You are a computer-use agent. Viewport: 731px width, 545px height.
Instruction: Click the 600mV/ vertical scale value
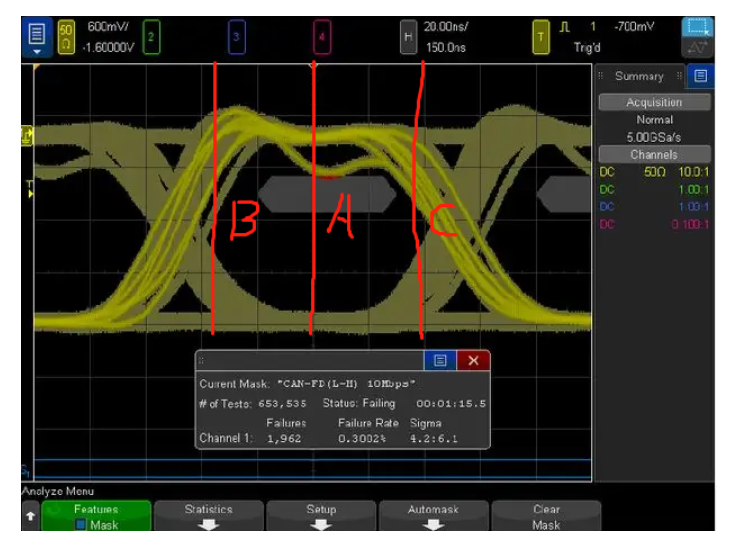pos(108,27)
